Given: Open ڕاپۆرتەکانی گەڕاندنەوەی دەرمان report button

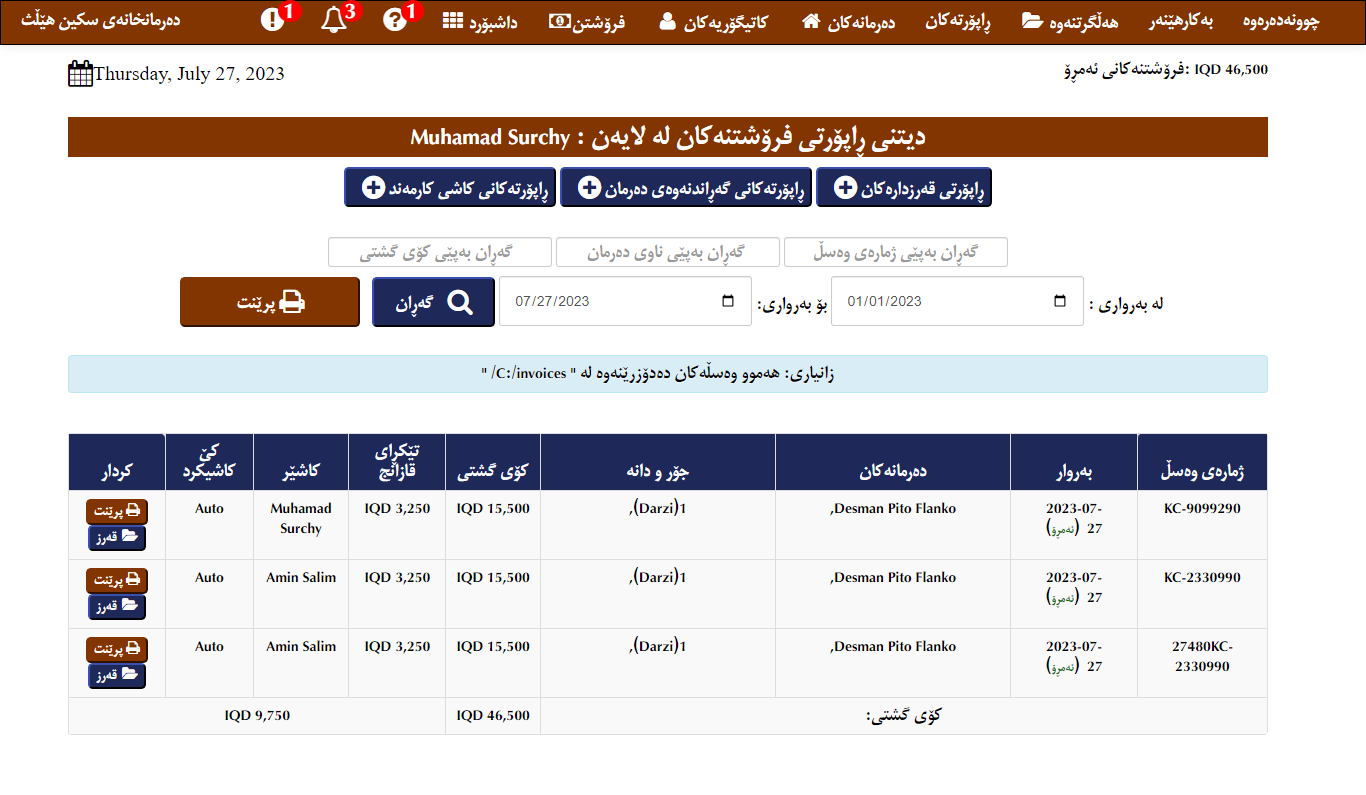Looking at the screenshot, I should [685, 188].
